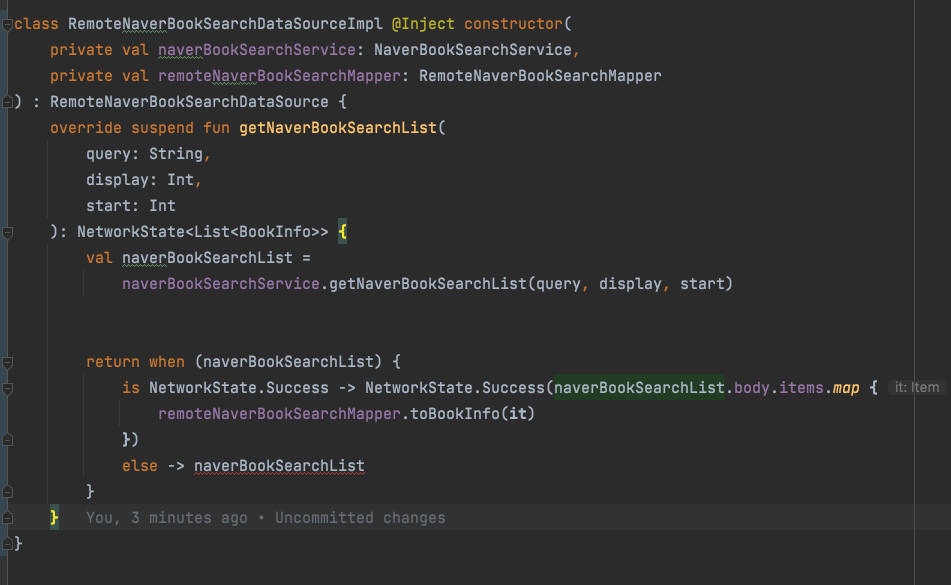Click the 'query: String,' parameter line
Viewport: 951px width, 585px height.
click(148, 154)
